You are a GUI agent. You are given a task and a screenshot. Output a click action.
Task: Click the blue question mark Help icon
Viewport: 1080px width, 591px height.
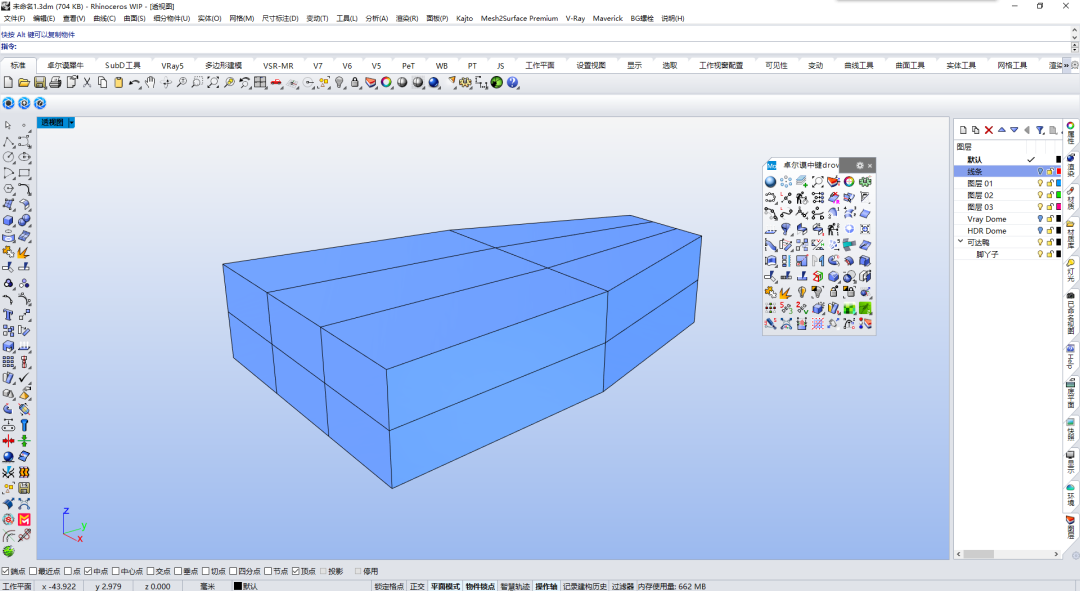512,83
